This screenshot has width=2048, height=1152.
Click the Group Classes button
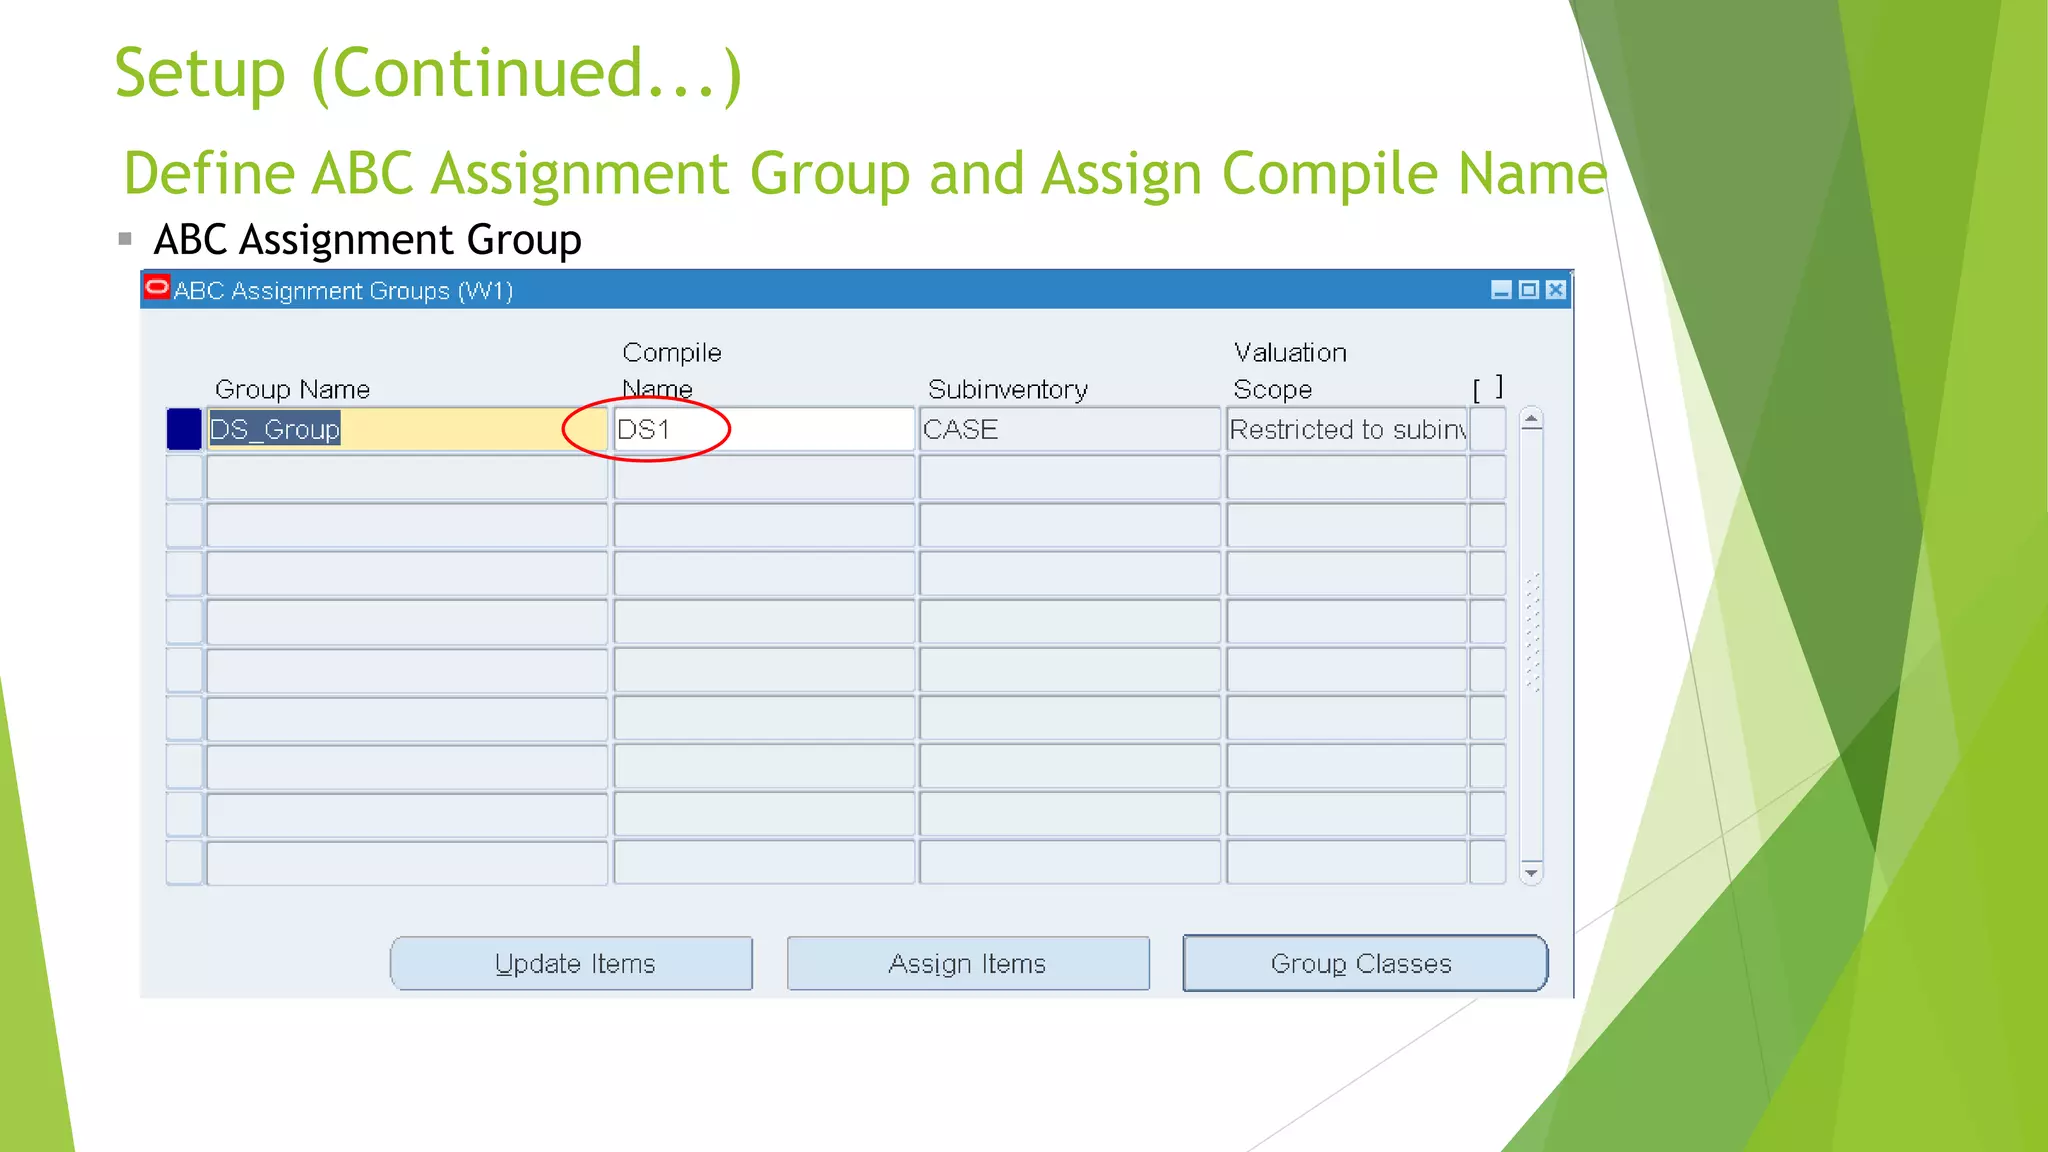tap(1365, 963)
